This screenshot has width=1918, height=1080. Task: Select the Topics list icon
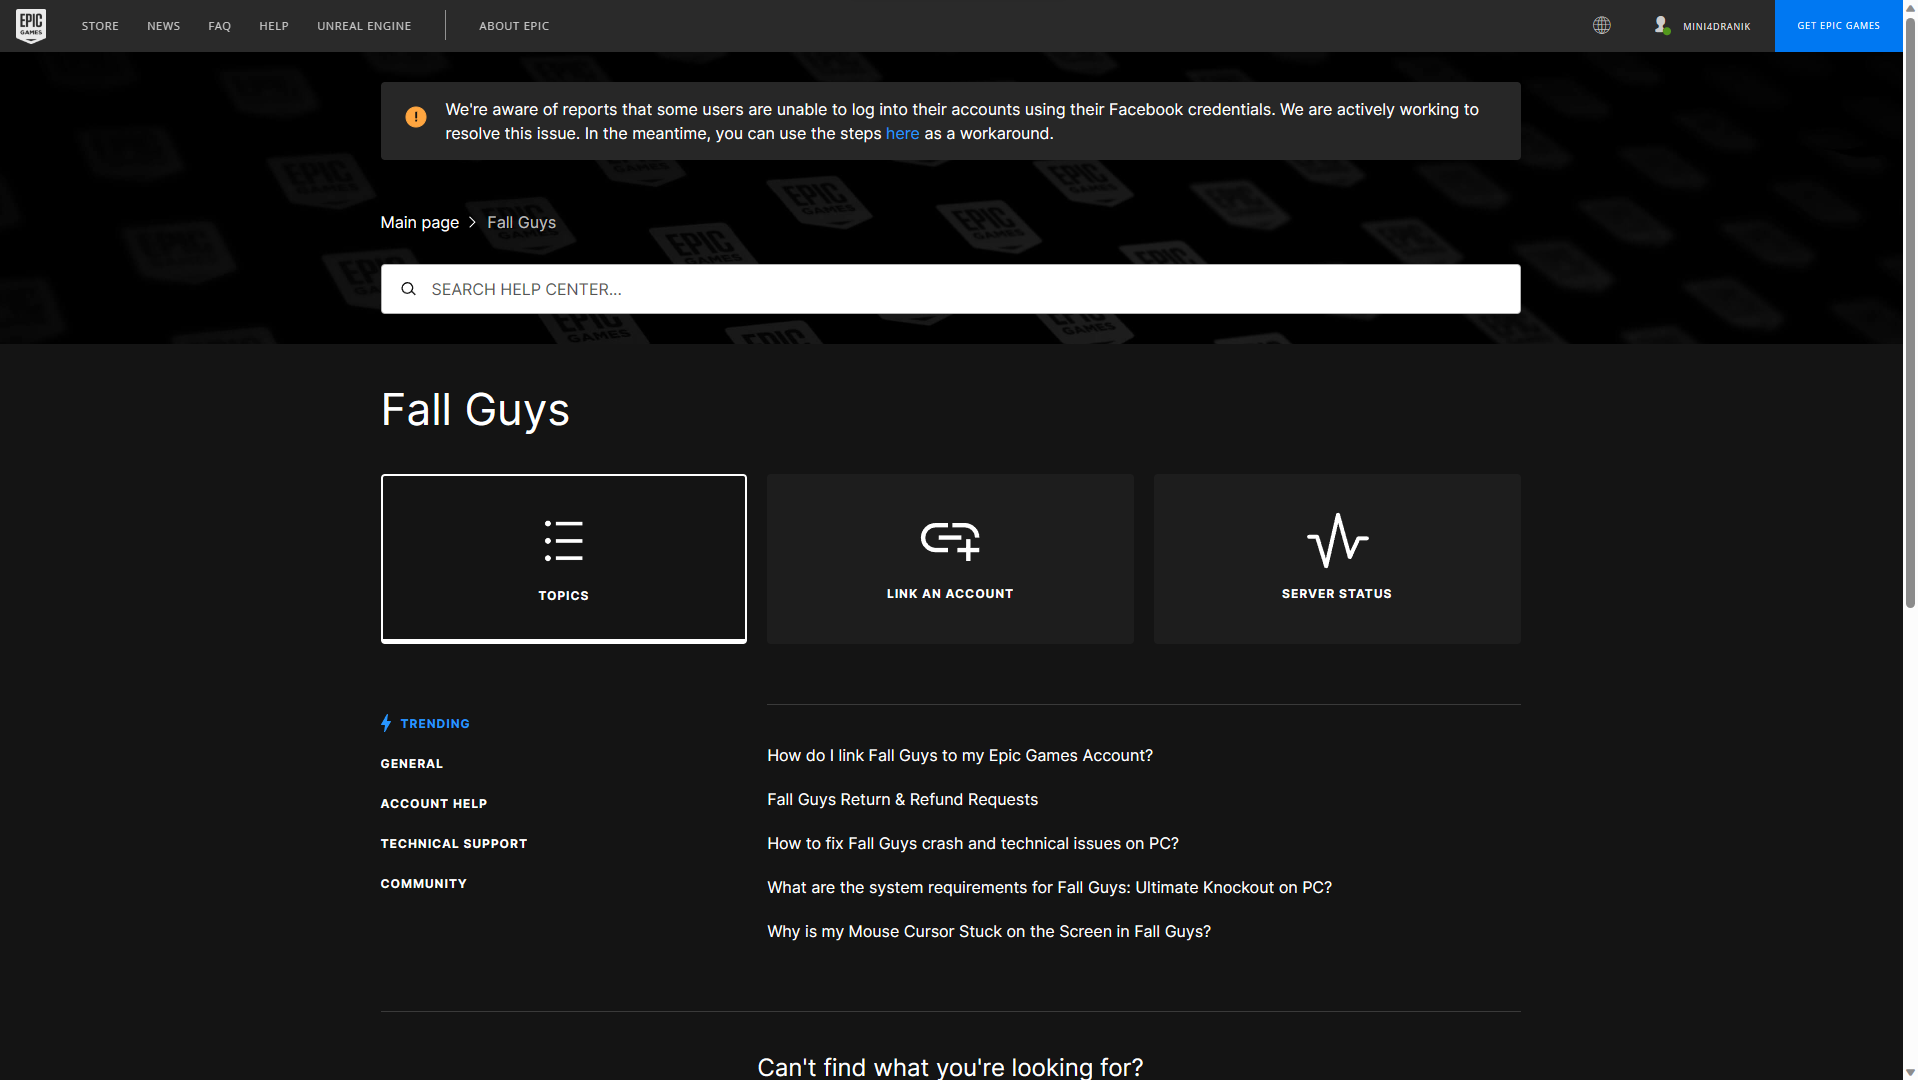[x=564, y=541]
